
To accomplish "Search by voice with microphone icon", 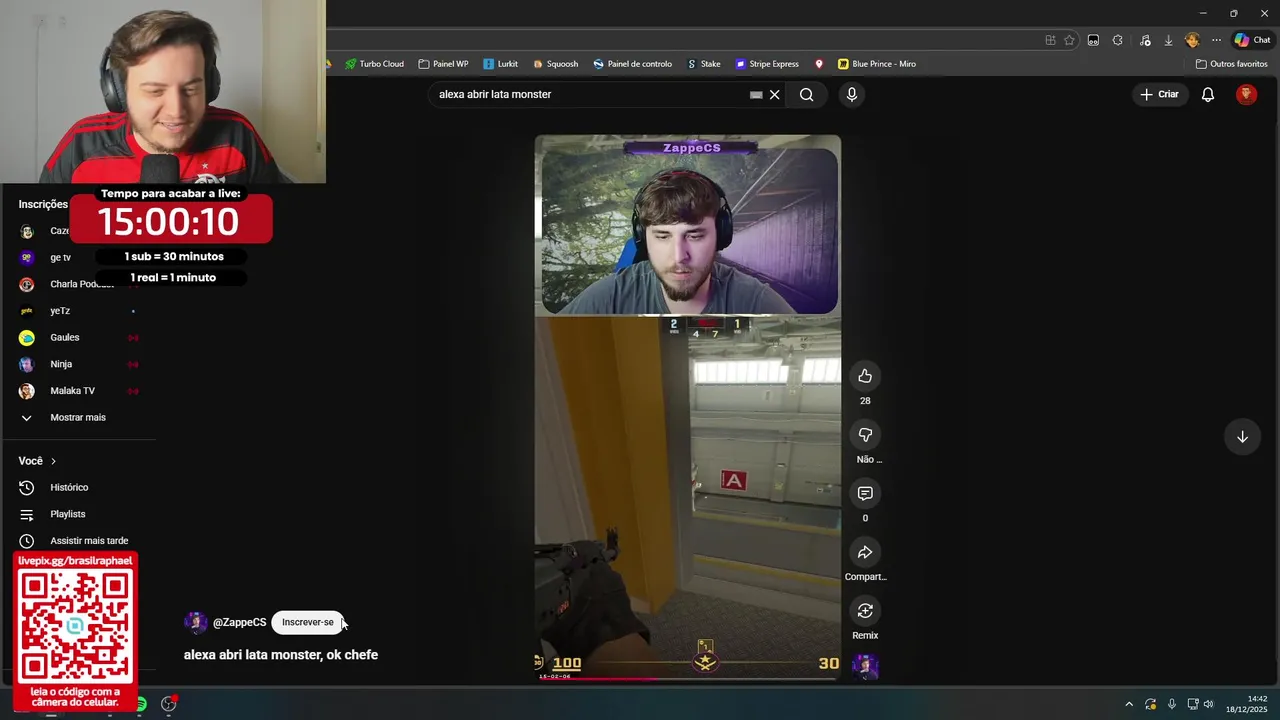I will pyautogui.click(x=852, y=94).
